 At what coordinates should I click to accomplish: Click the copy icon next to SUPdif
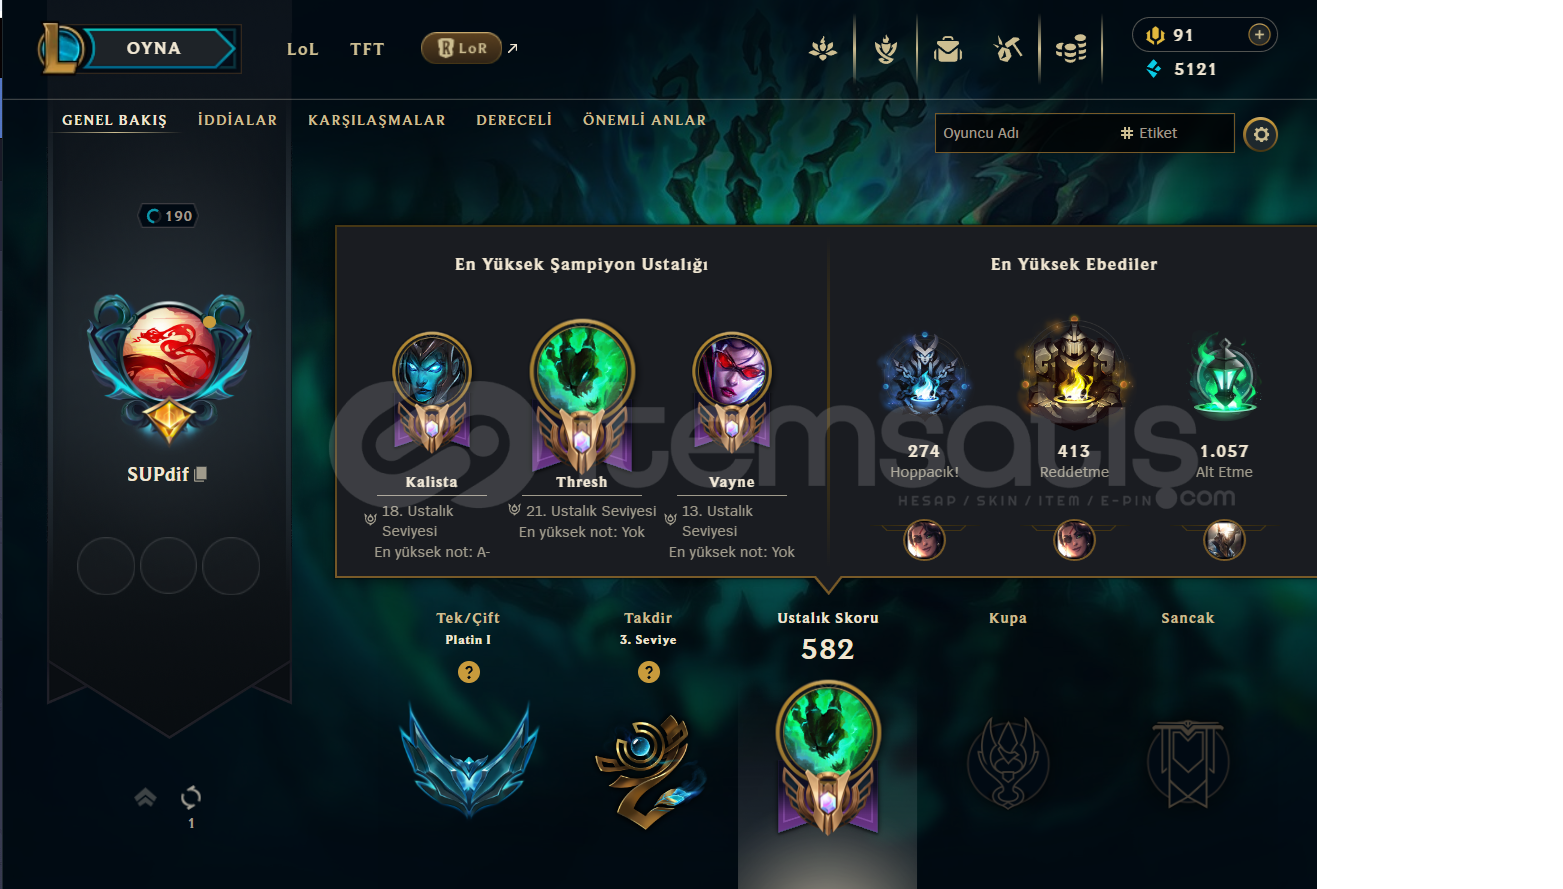pyautogui.click(x=200, y=474)
